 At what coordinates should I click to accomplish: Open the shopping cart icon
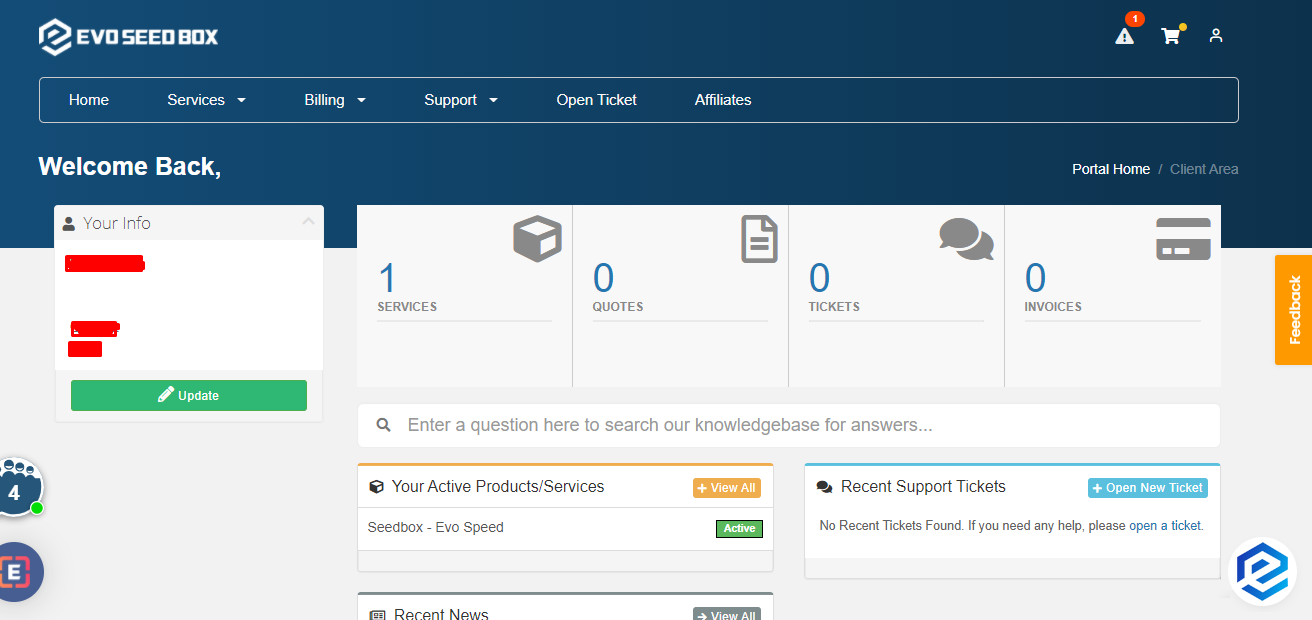click(1171, 36)
